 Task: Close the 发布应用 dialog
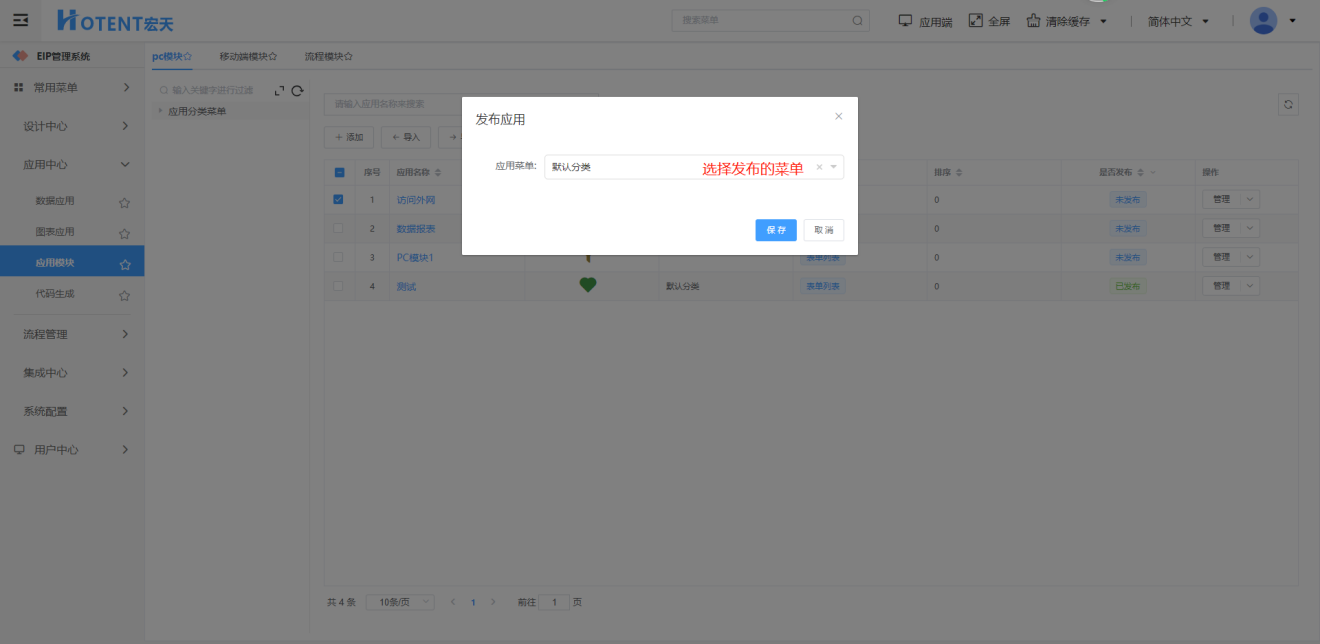click(838, 116)
